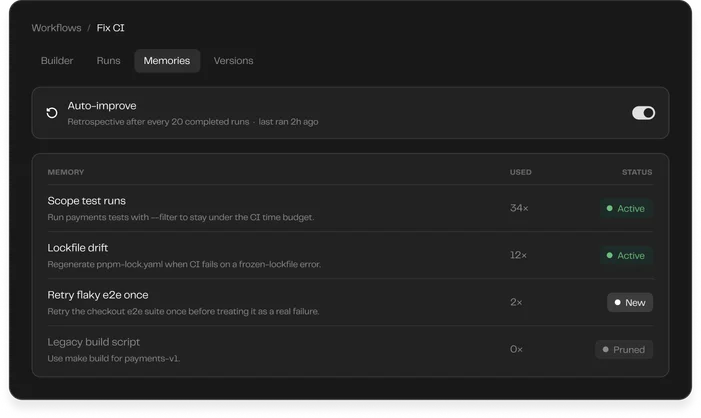Click description 'Retry the checkout e2e suite once'
Image resolution: width=701 pixels, height=418 pixels.
(183, 311)
